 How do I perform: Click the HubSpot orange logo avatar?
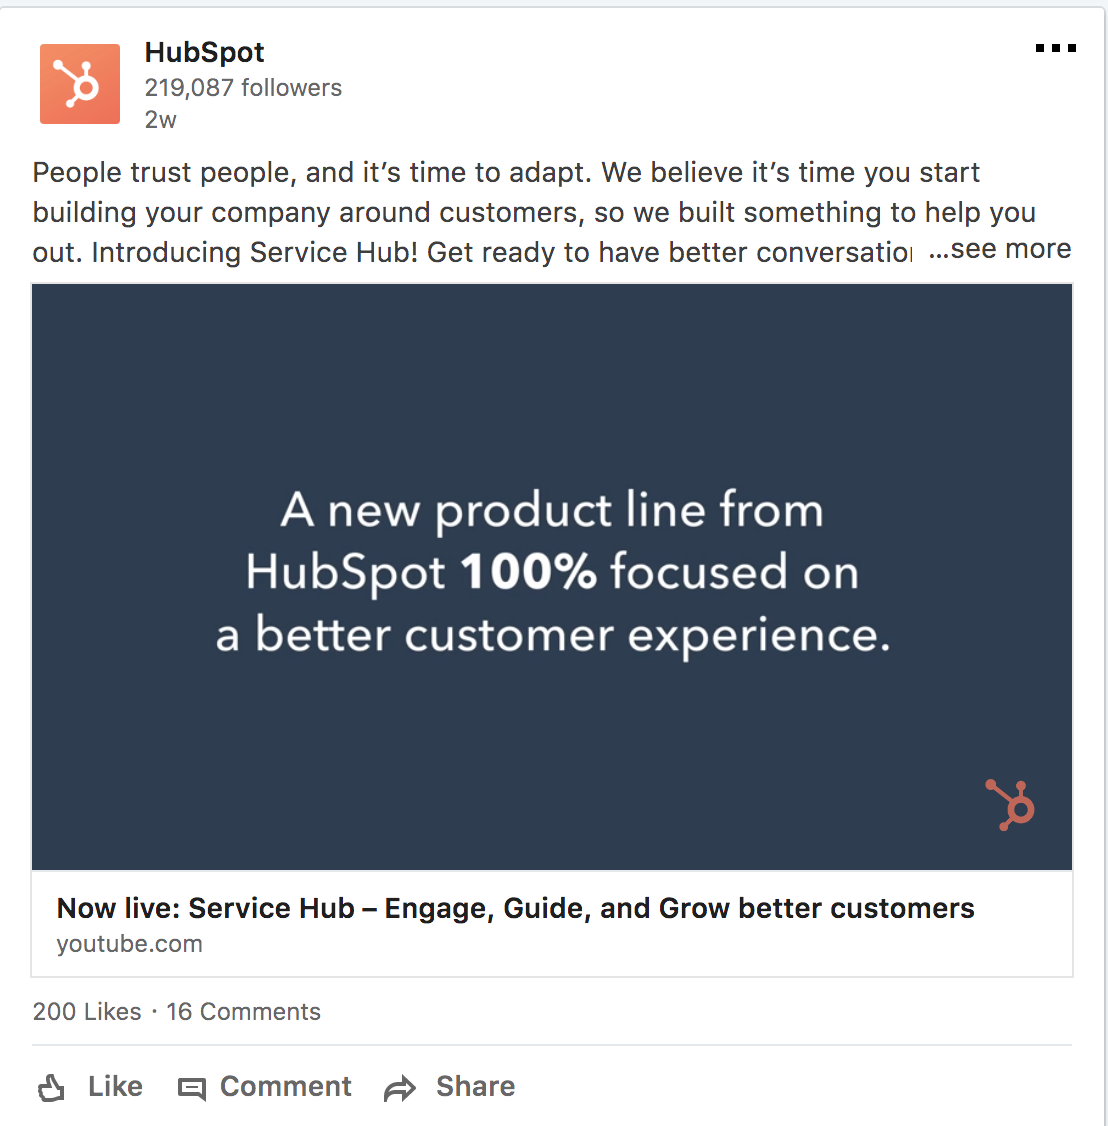pos(80,84)
